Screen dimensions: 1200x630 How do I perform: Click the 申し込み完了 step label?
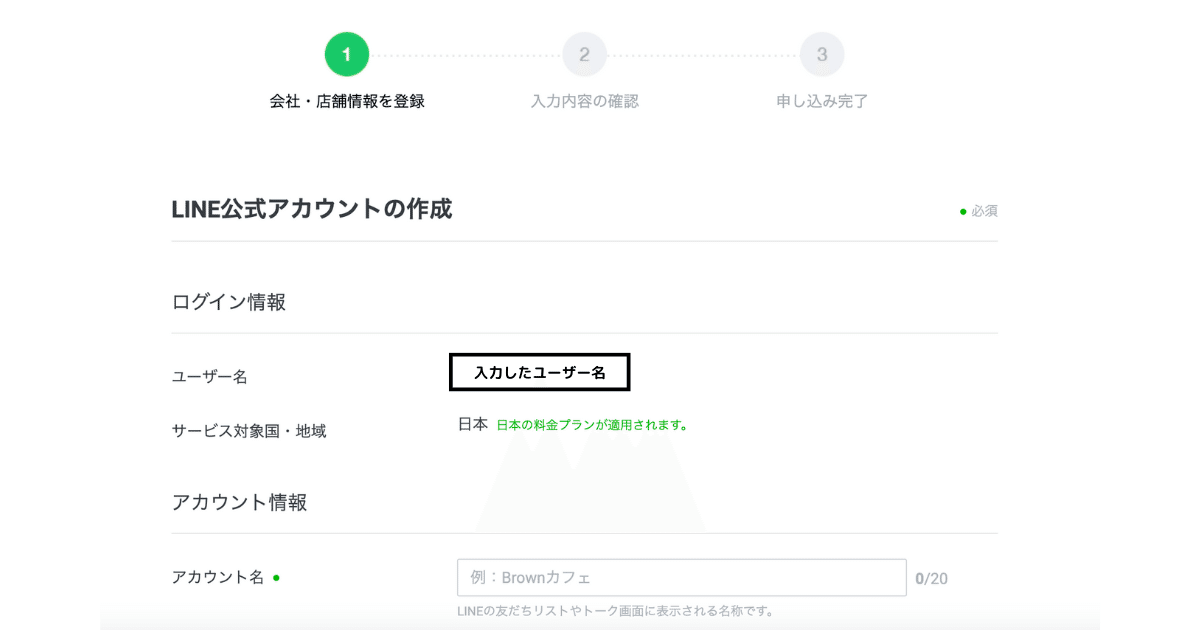coord(822,100)
